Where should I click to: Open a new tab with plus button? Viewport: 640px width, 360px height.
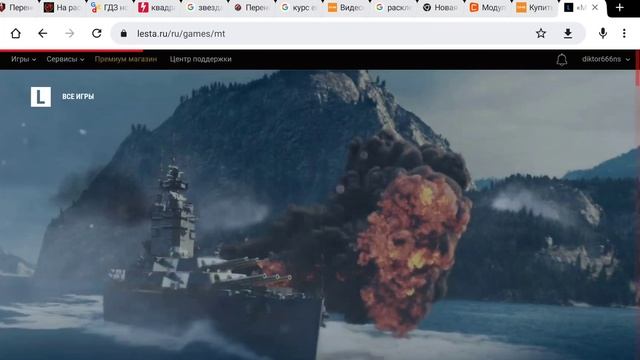620,7
